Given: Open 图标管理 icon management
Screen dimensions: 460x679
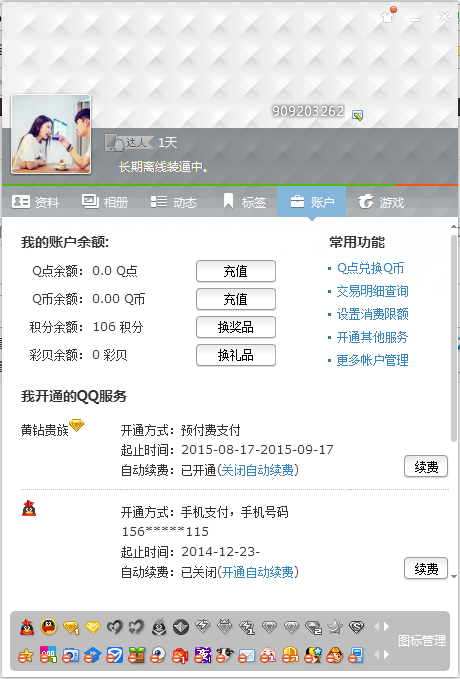Looking at the screenshot, I should pyautogui.click(x=422, y=641).
